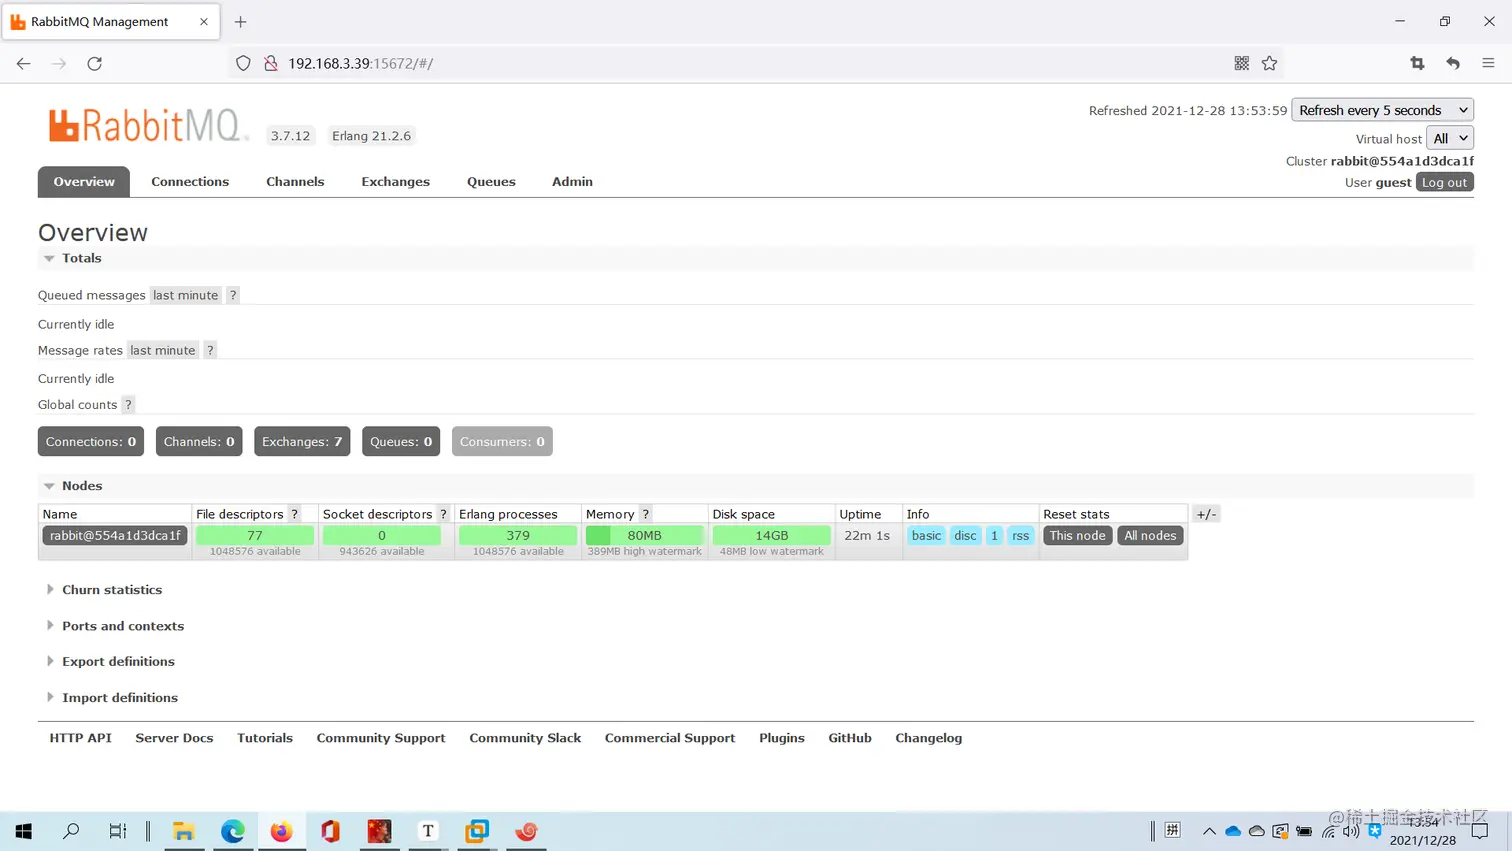The width and height of the screenshot is (1512, 851).
Task: Reset stats for This node
Action: [1077, 536]
